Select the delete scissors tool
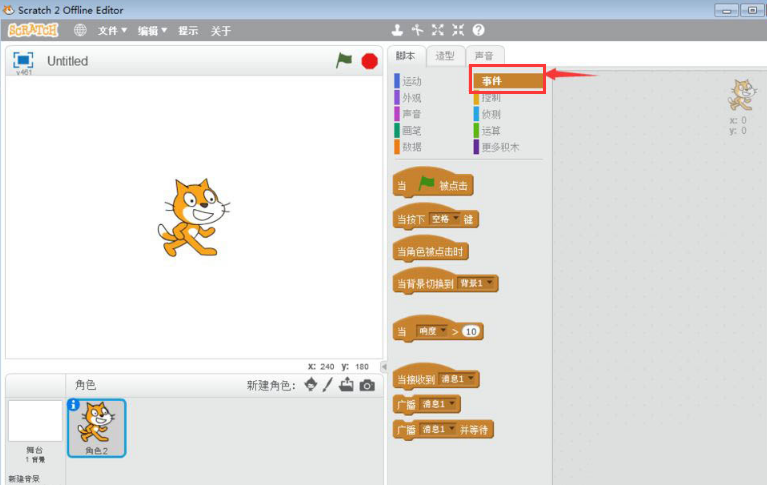The image size is (767, 485). click(x=417, y=30)
